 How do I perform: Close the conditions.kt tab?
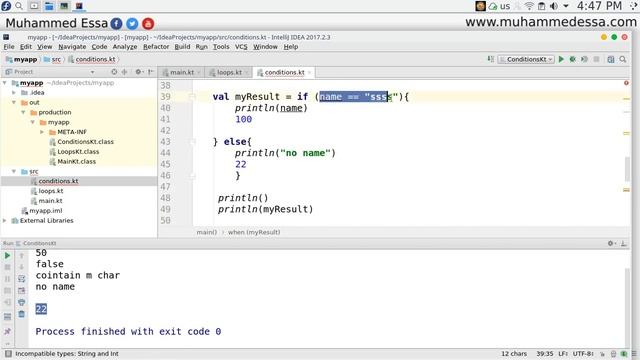click(x=309, y=73)
